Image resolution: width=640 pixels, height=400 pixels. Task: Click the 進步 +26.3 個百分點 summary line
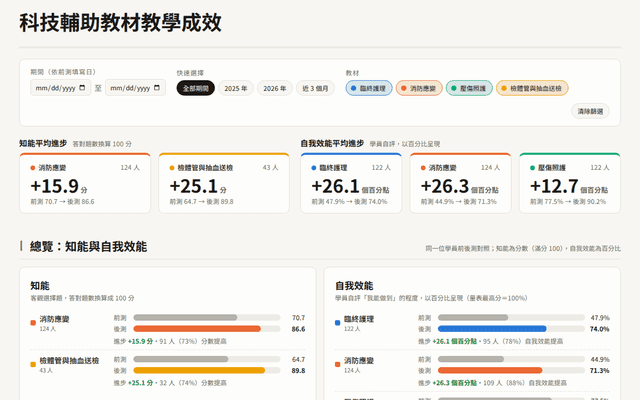[x=493, y=383]
